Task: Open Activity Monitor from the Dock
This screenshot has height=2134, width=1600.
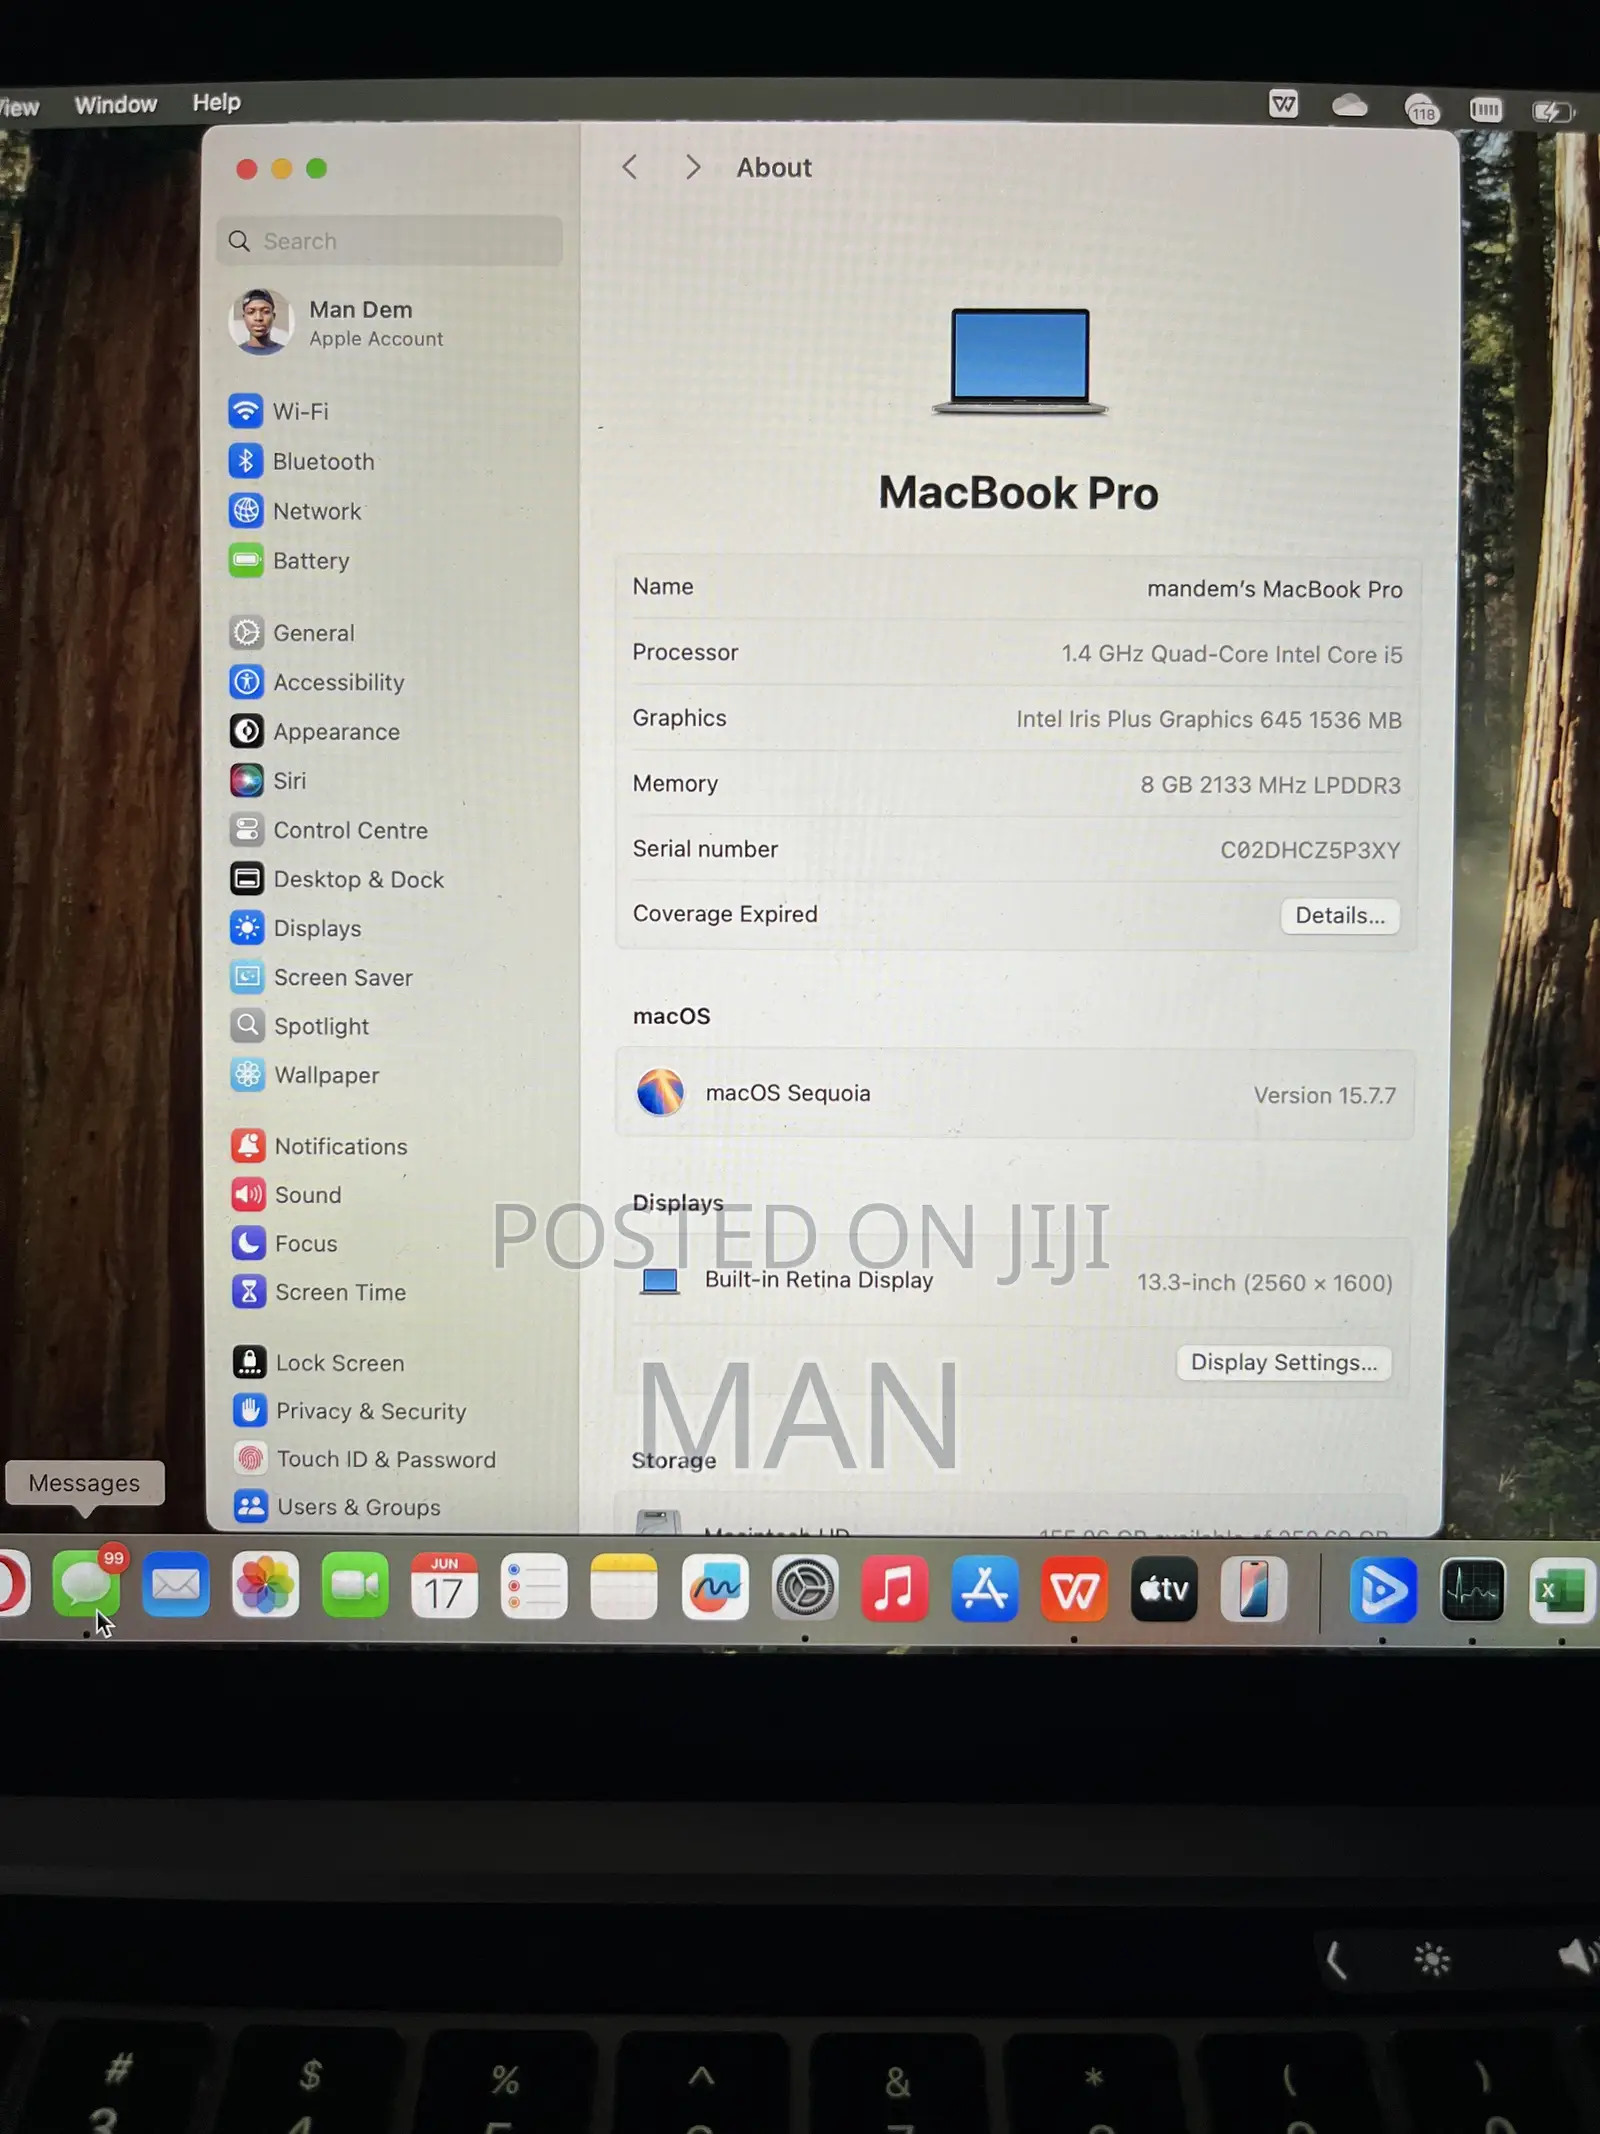Action: 1472,1590
